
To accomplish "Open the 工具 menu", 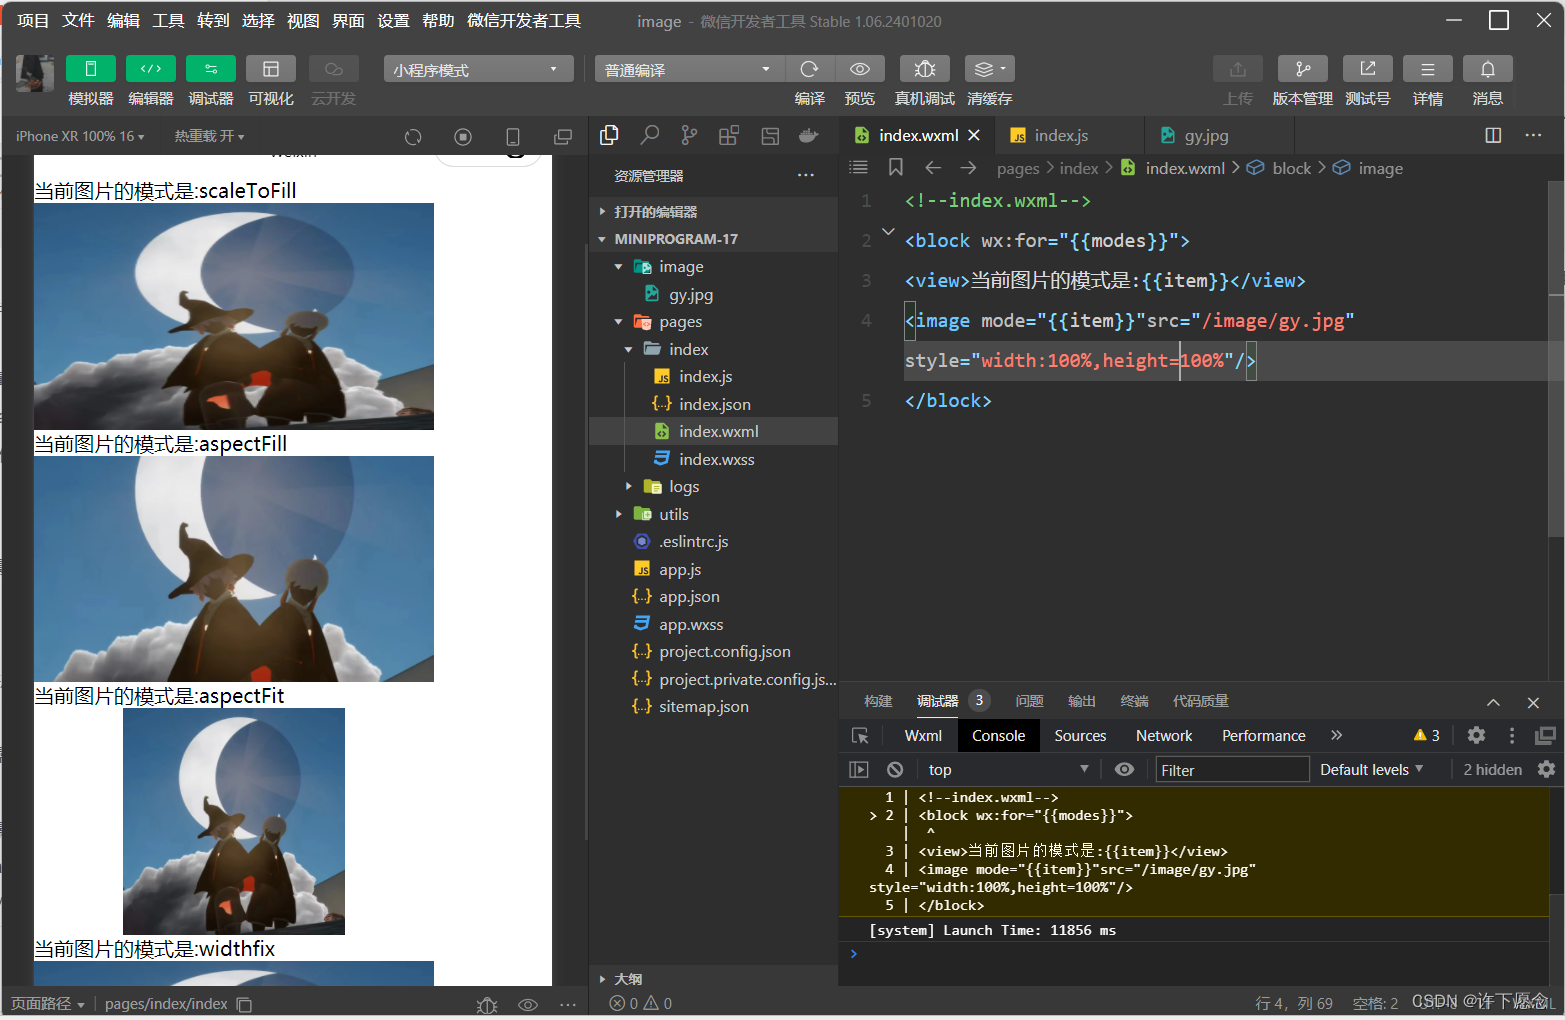I will coord(168,20).
